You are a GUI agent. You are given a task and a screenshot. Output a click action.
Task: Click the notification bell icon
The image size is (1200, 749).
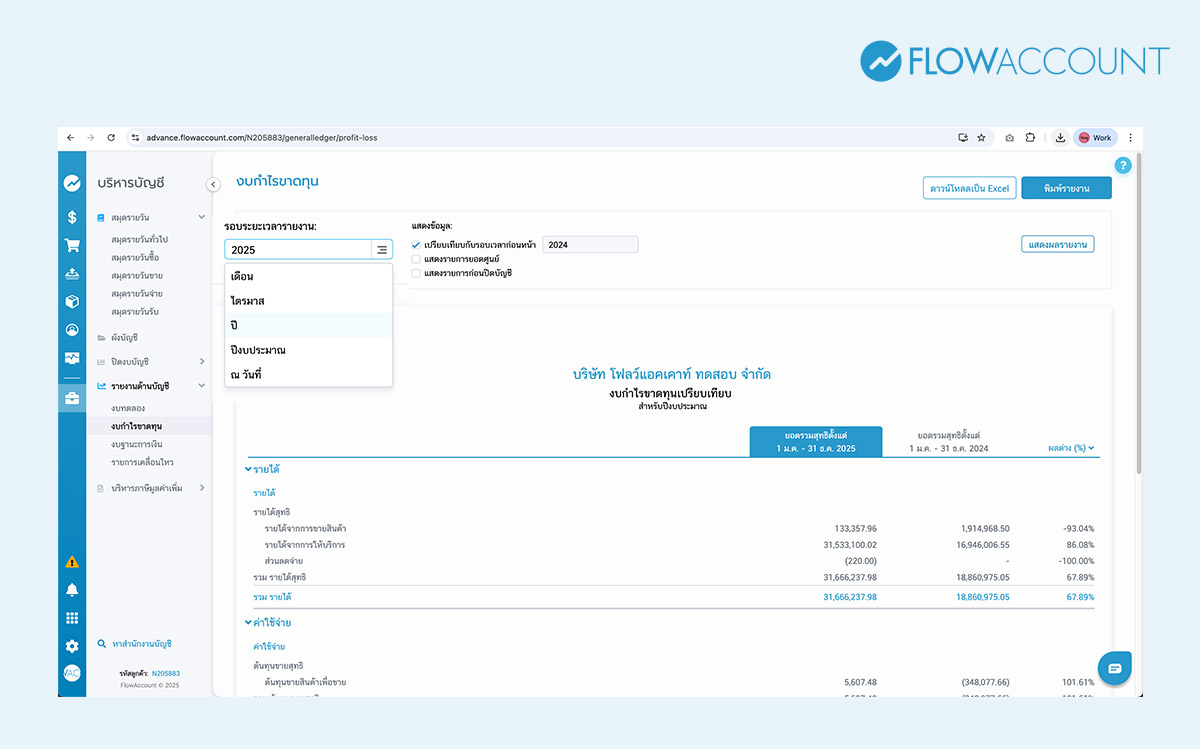[72, 589]
